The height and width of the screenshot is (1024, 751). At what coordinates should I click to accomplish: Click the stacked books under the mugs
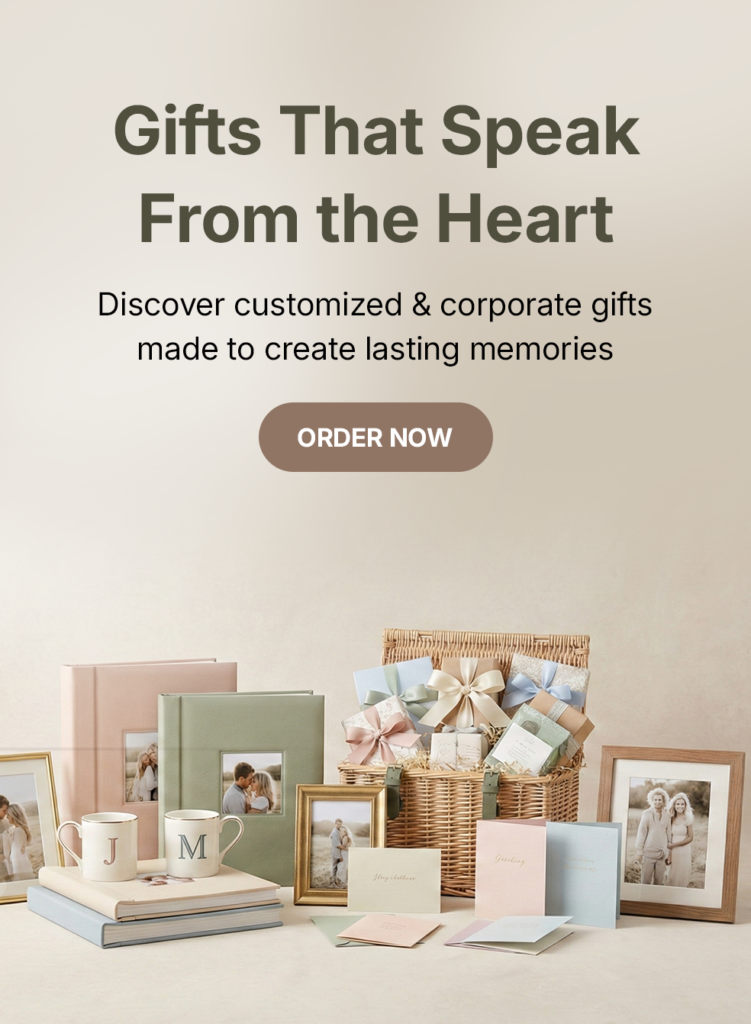(x=155, y=904)
